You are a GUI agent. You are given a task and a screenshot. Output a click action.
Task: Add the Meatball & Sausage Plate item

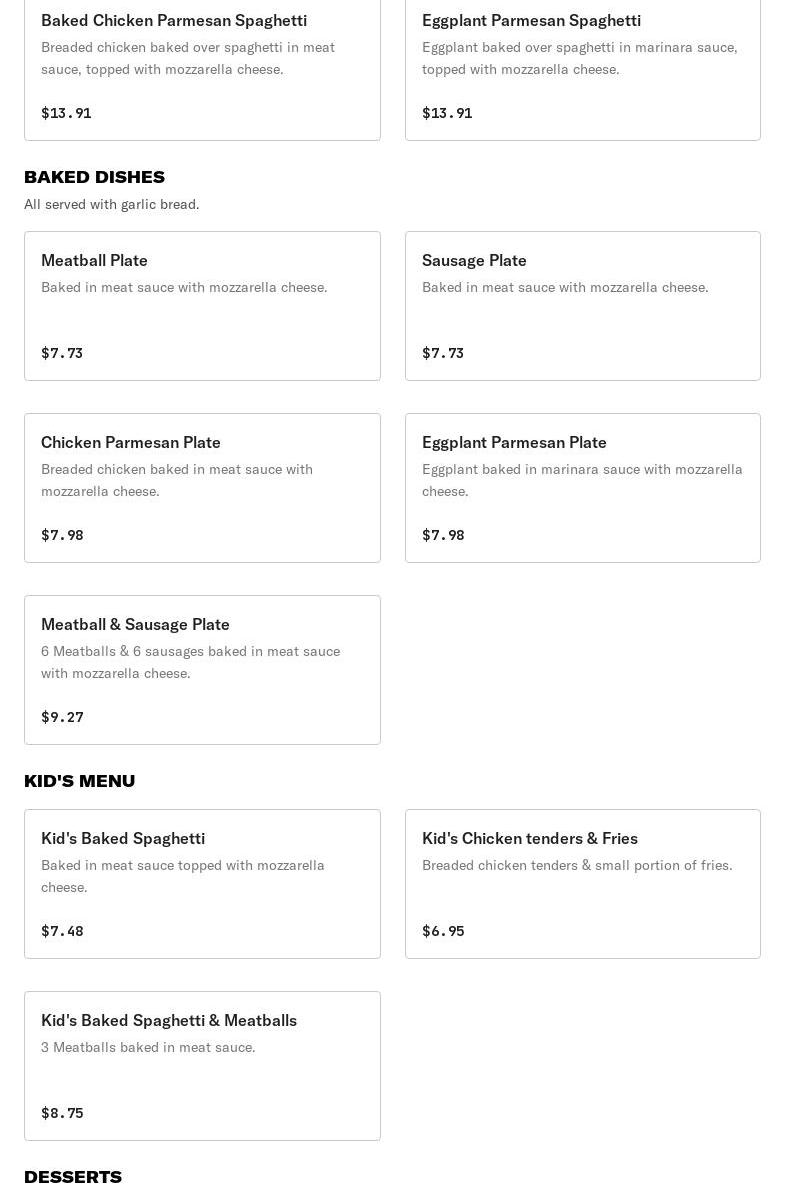202,669
